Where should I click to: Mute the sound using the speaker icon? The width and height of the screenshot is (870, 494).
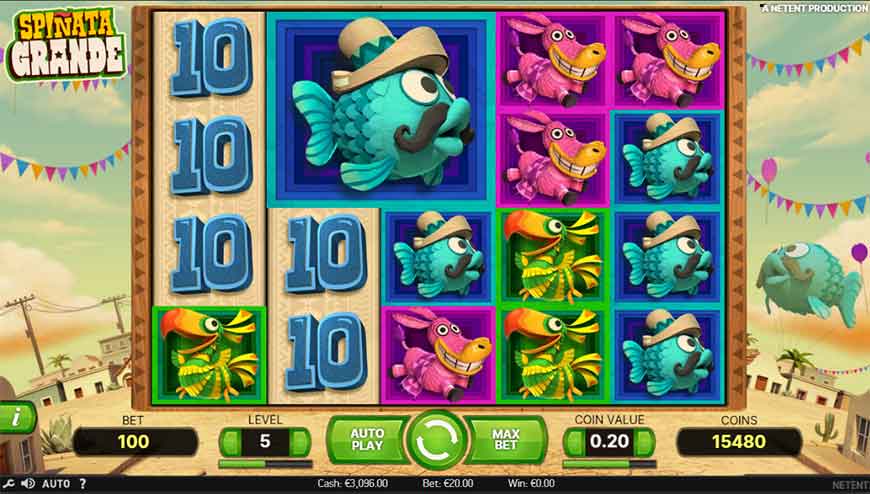[27, 484]
